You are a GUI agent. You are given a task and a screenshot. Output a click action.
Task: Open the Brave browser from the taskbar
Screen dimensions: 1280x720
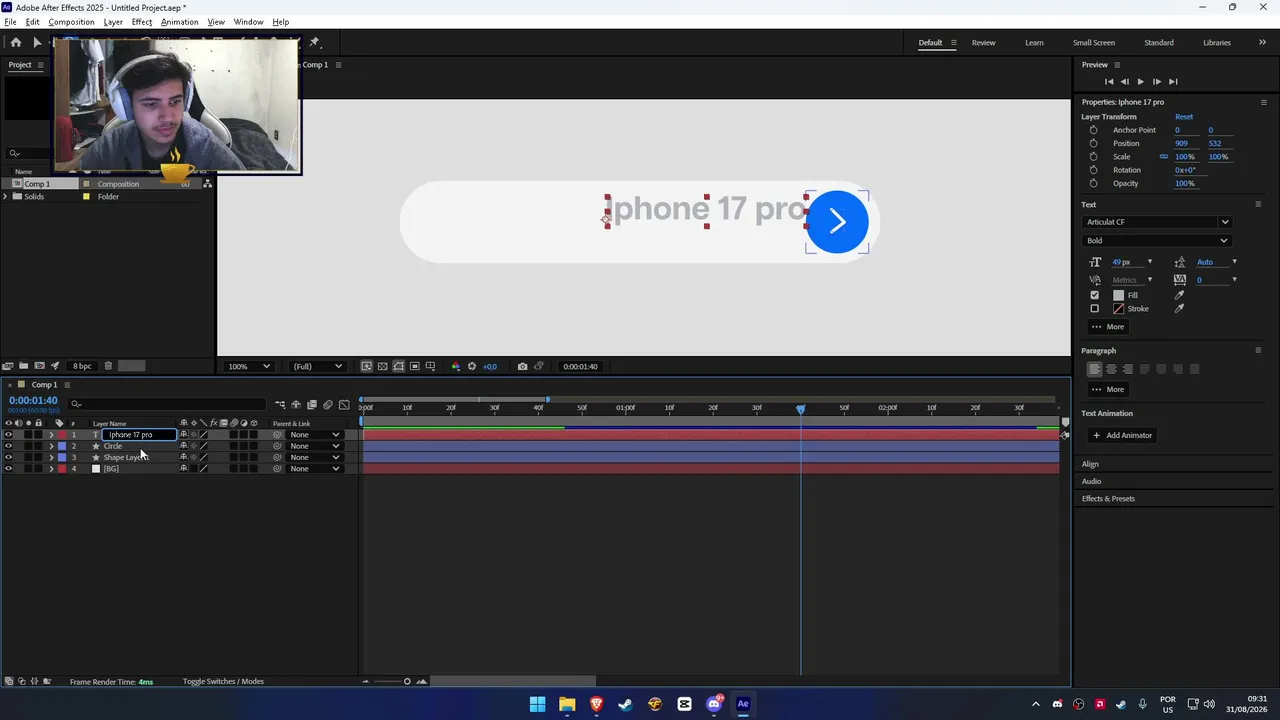[597, 704]
